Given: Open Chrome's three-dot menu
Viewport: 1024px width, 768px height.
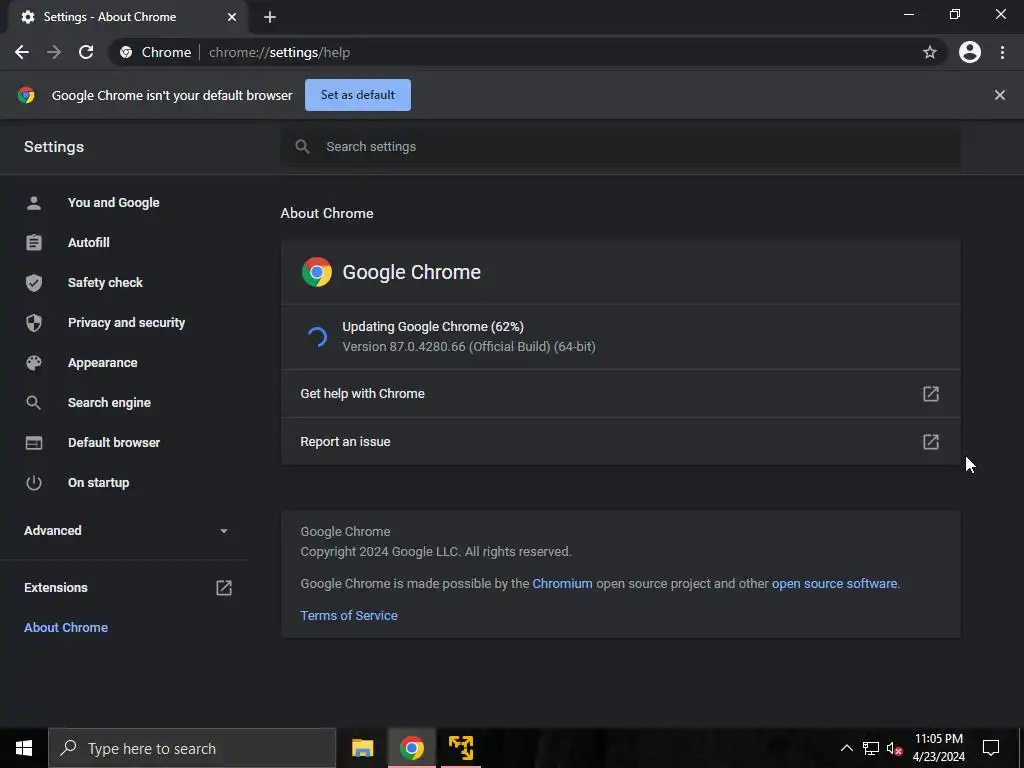Looking at the screenshot, I should pos(1002,52).
